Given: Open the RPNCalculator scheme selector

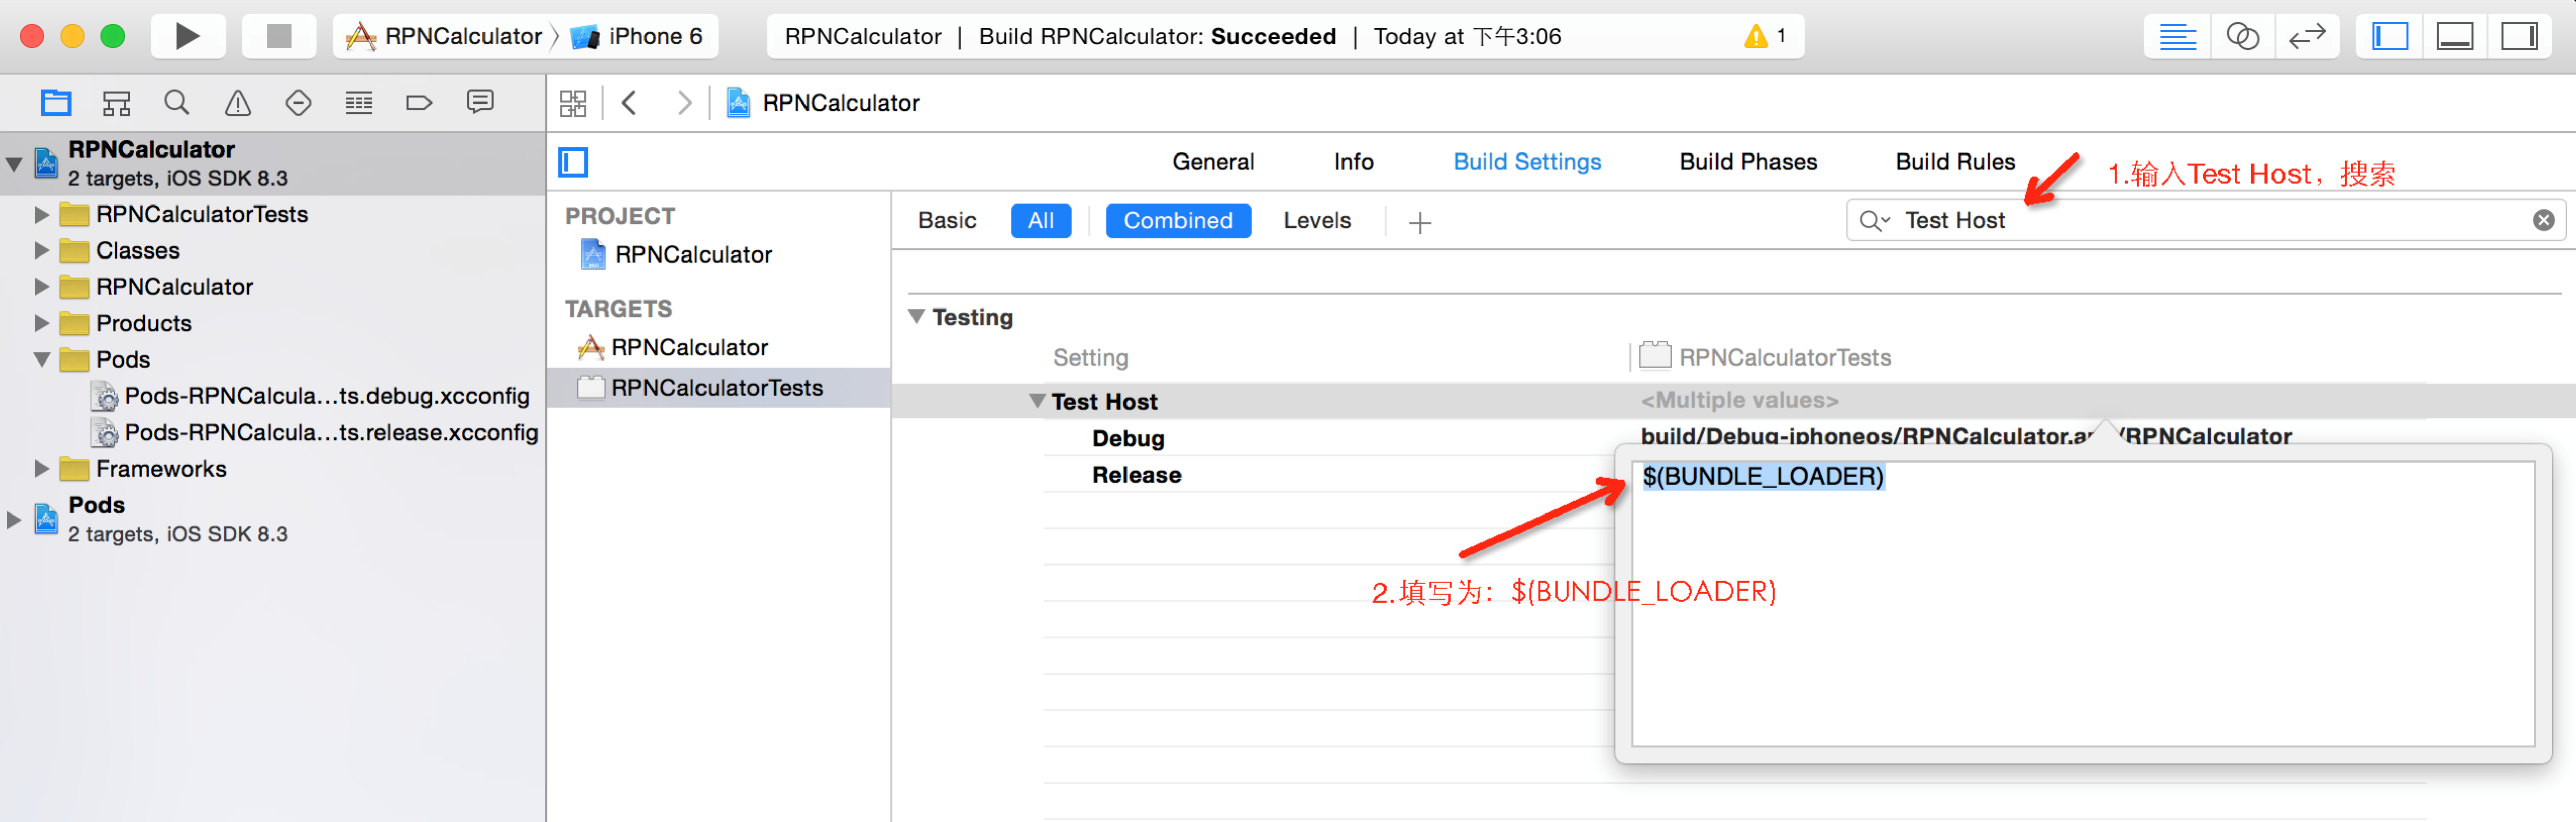Looking at the screenshot, I should pos(444,37).
